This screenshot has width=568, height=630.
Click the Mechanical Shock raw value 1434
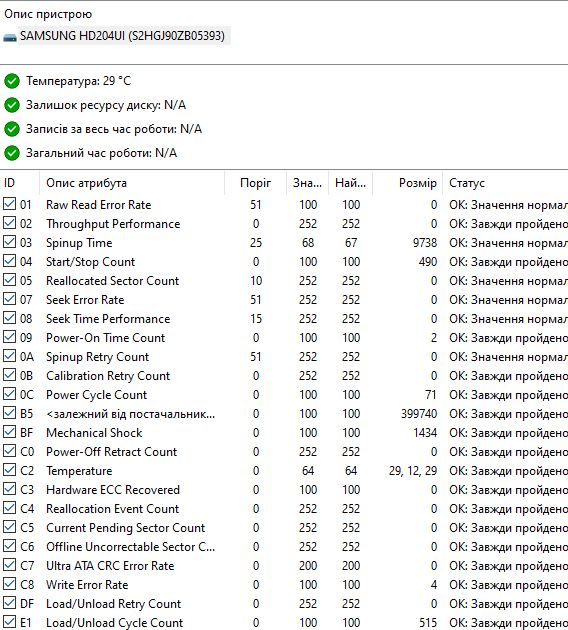(425, 433)
